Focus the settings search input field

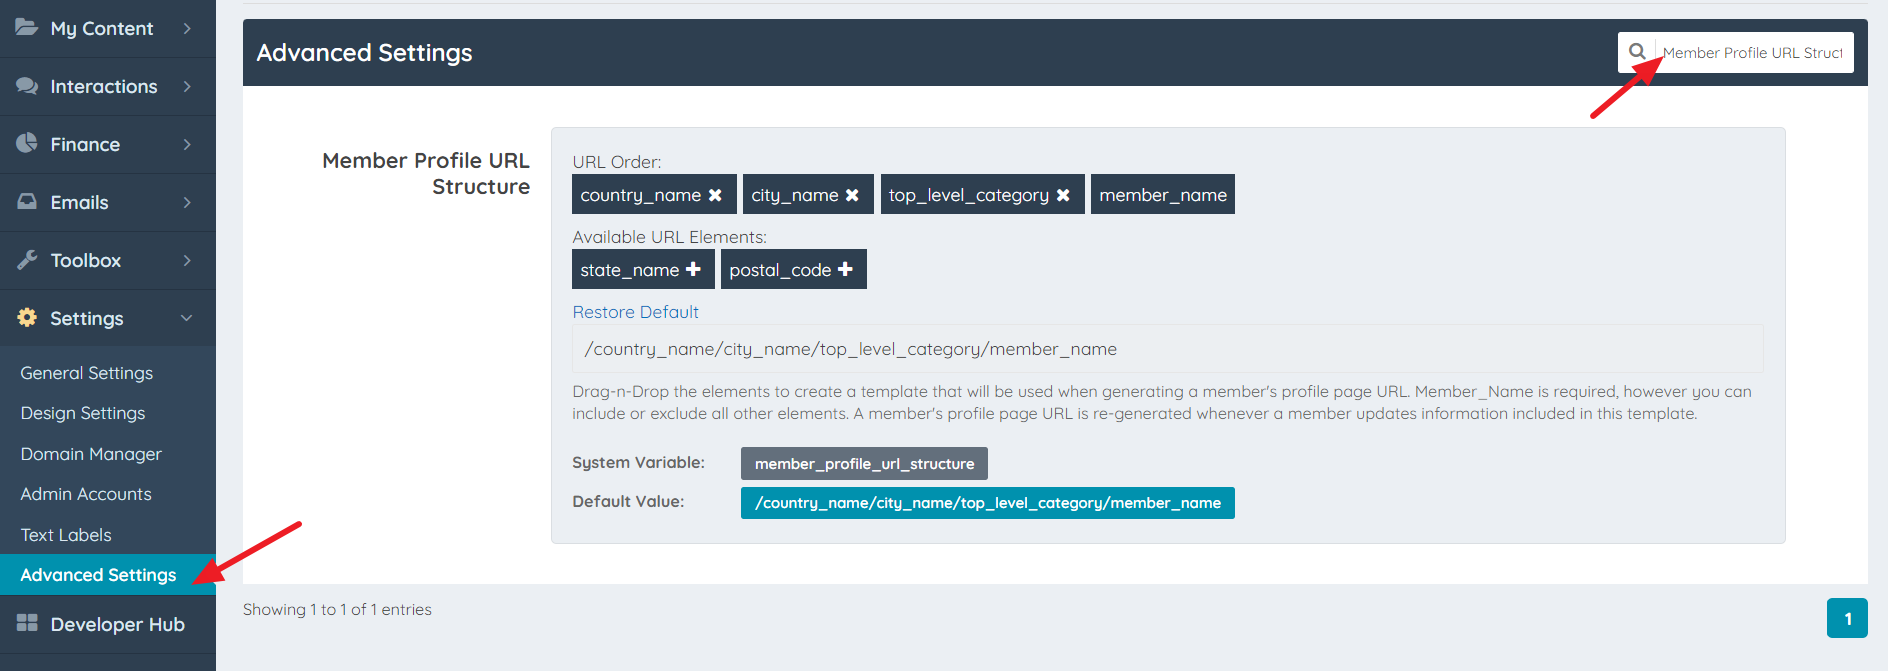pos(1752,52)
